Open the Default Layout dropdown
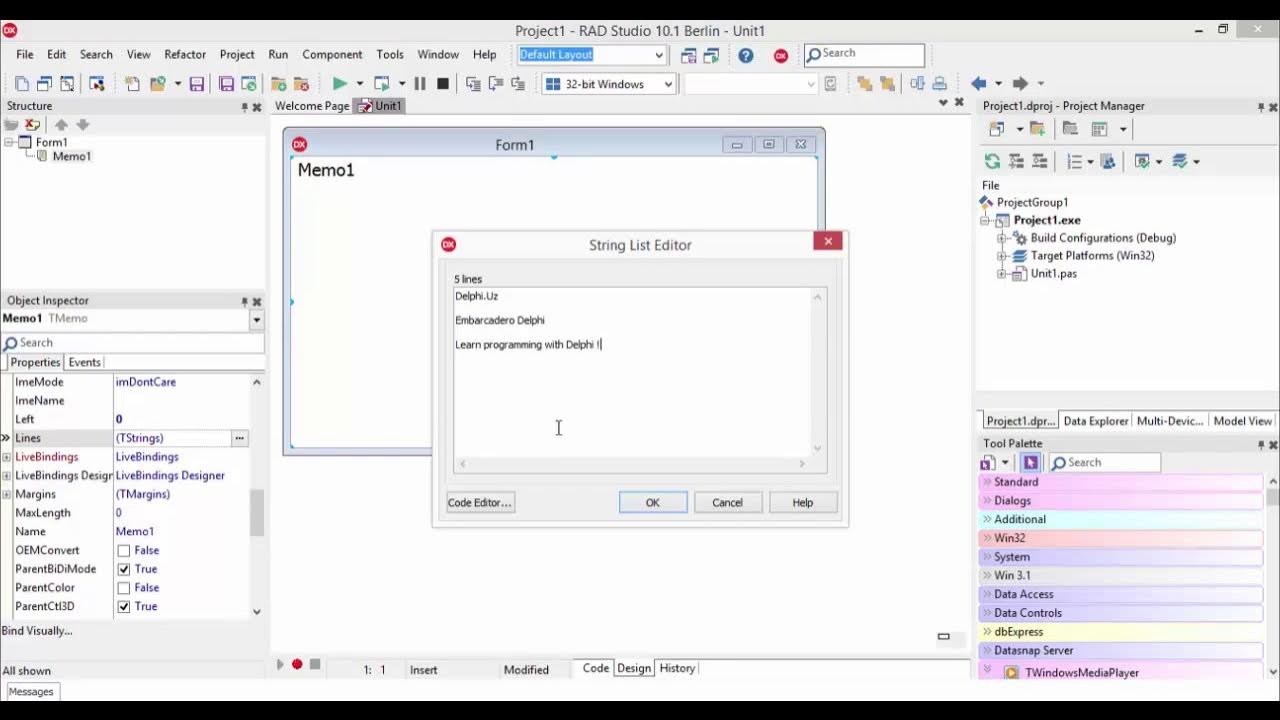The height and width of the screenshot is (720, 1280). pyautogui.click(x=659, y=55)
